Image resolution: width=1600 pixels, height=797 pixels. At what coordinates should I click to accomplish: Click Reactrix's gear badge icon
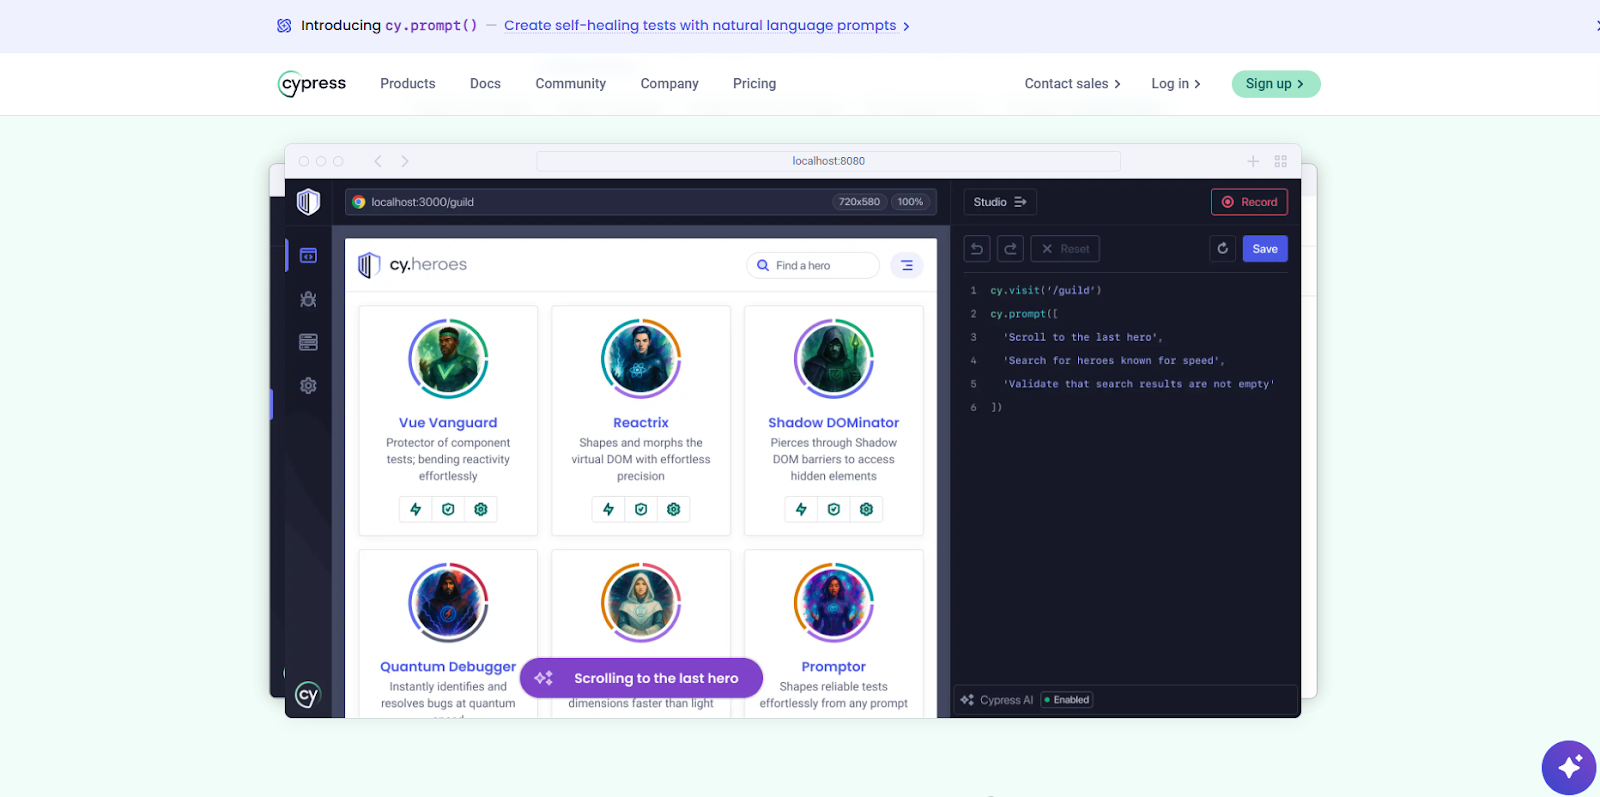674,510
